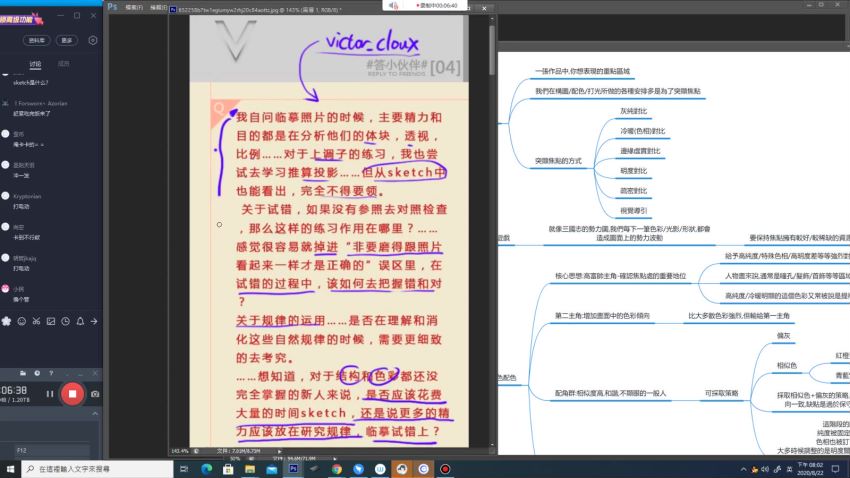
Task: Click chat message 'sketch是什么?'
Action: pos(31,83)
